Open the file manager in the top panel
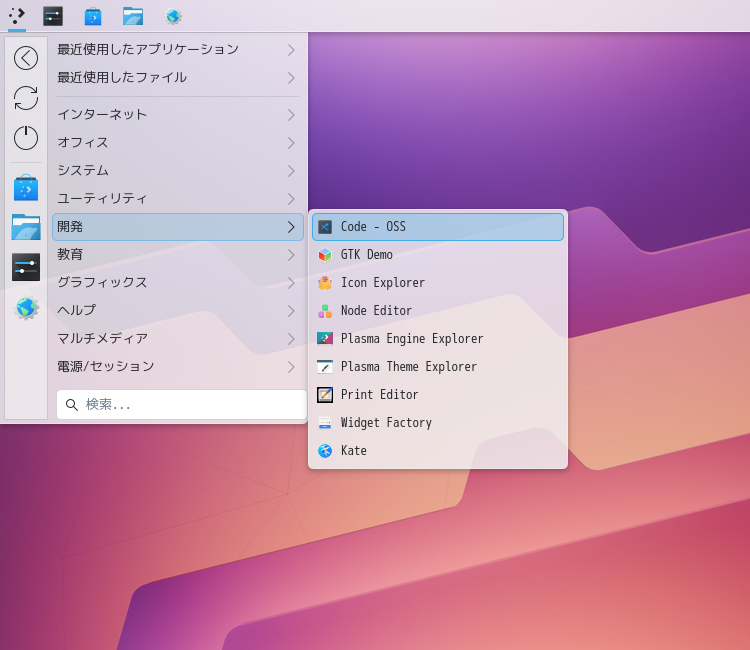 pyautogui.click(x=133, y=16)
